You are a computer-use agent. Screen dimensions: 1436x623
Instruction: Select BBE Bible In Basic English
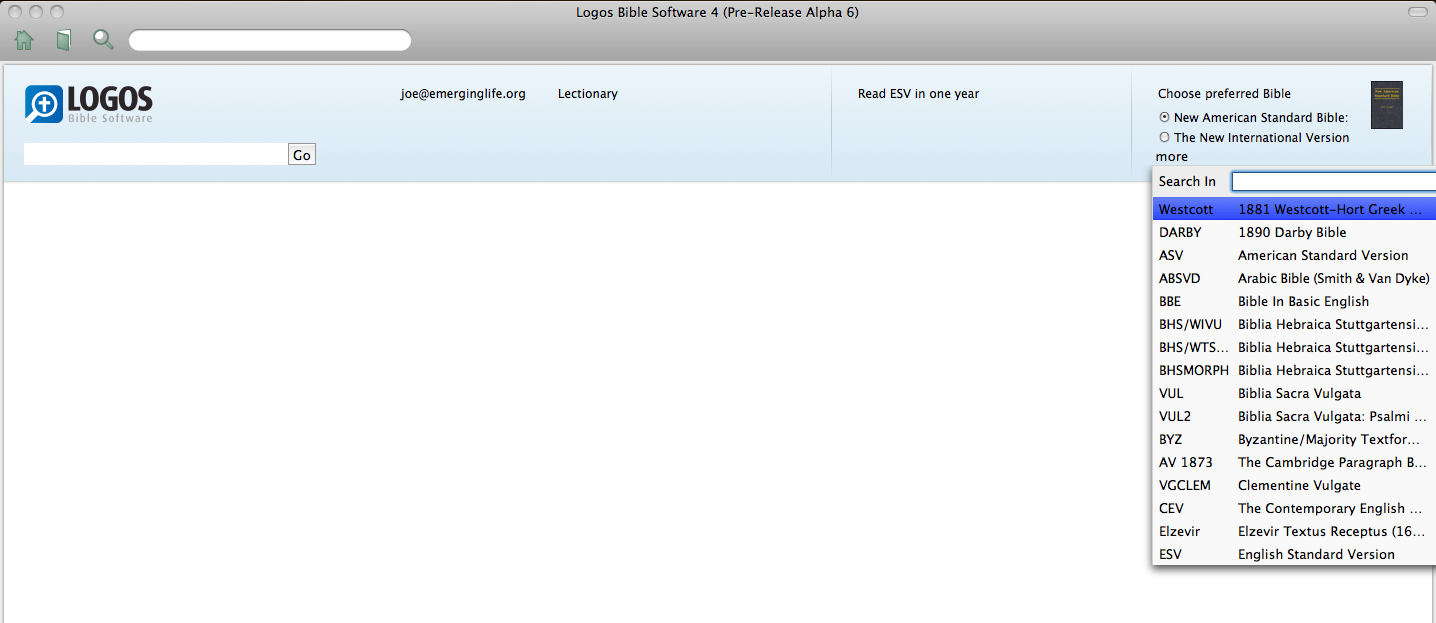(x=1294, y=301)
